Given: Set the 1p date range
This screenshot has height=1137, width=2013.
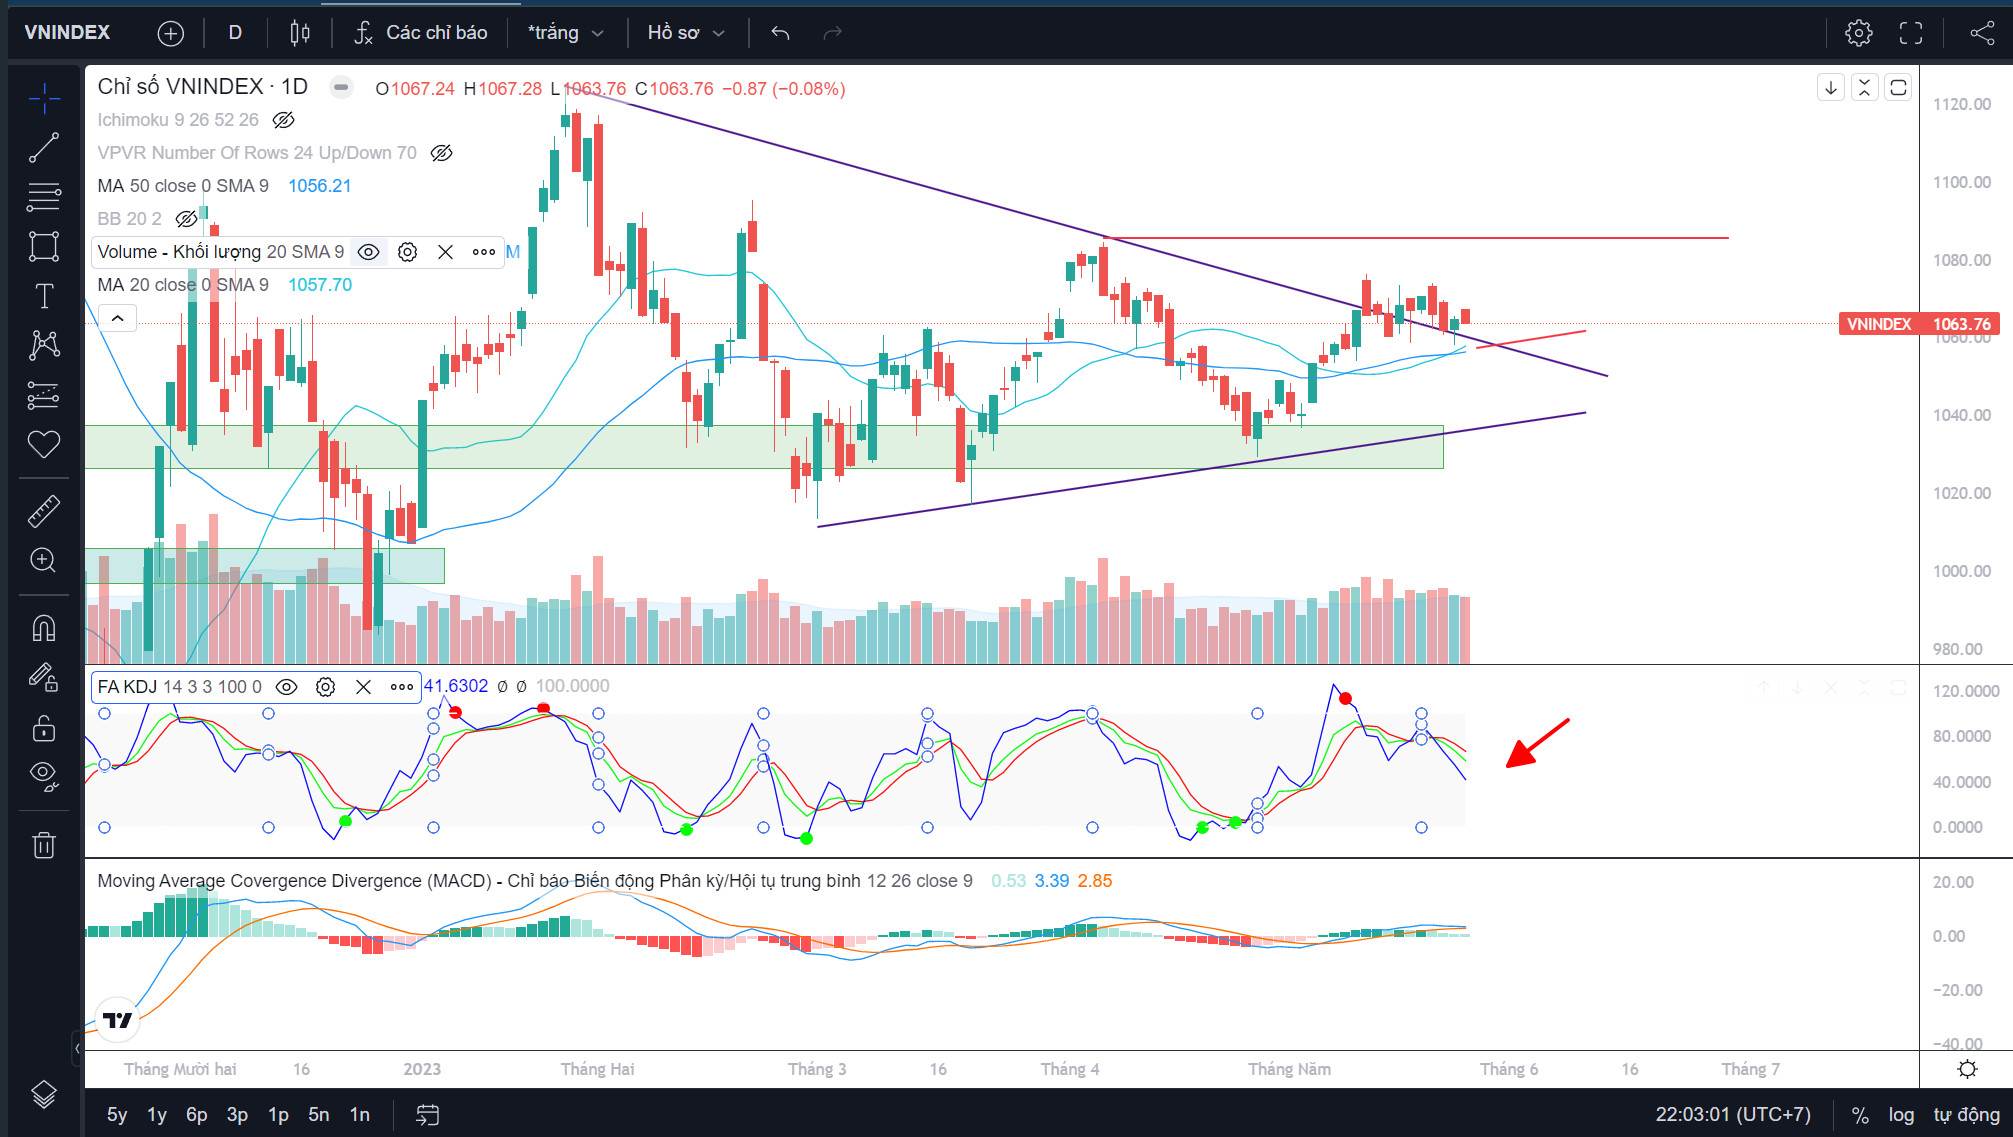Looking at the screenshot, I should (278, 1114).
